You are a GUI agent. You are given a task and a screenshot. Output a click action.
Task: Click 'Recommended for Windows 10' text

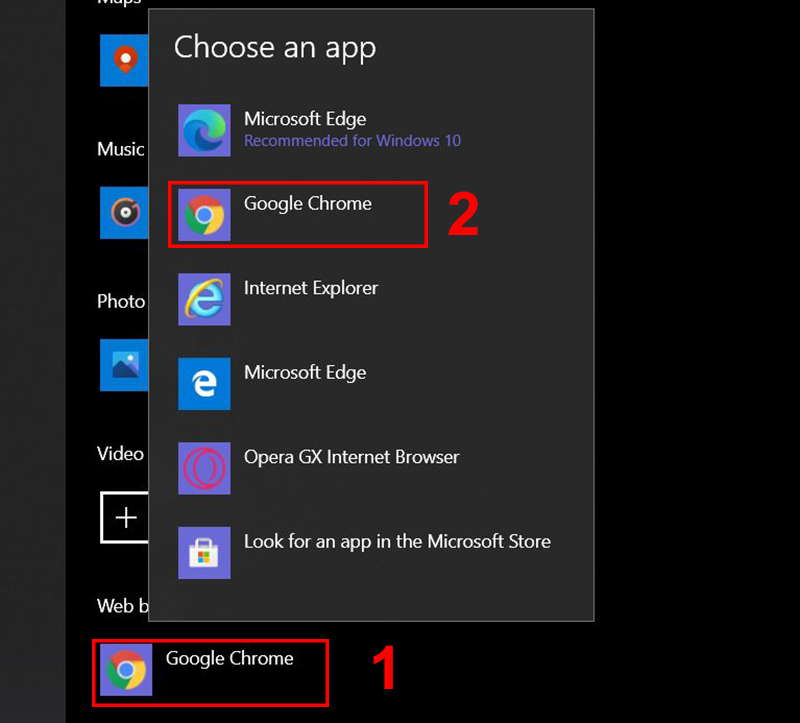(353, 141)
